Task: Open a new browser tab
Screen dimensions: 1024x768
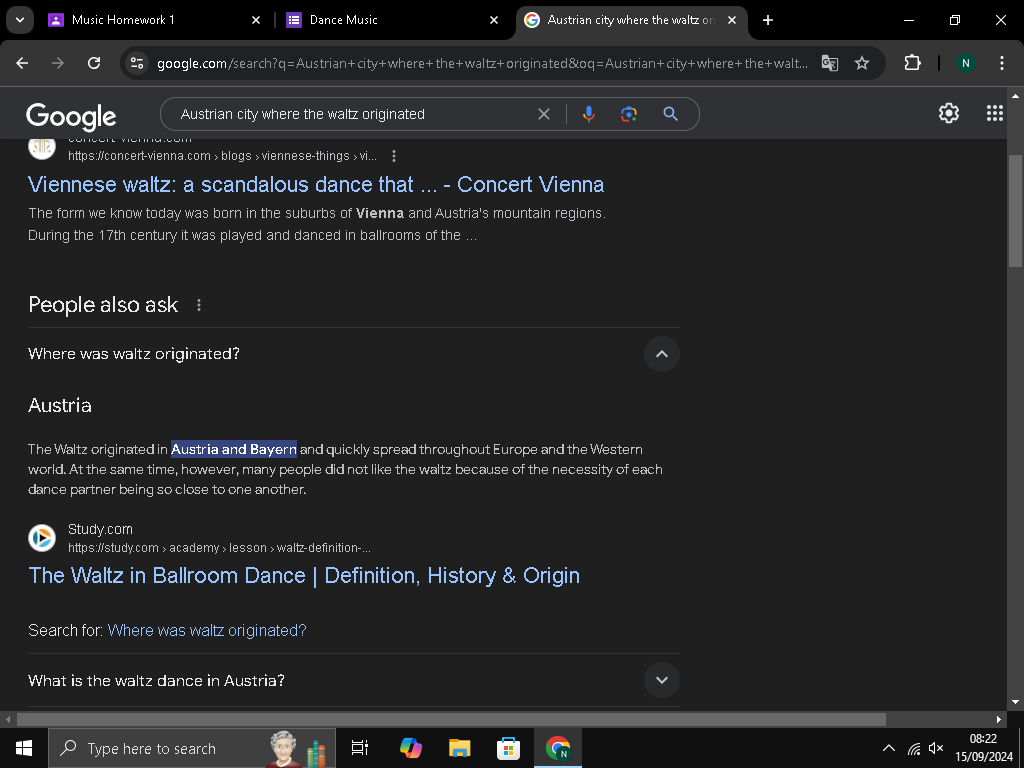Action: coord(768,20)
